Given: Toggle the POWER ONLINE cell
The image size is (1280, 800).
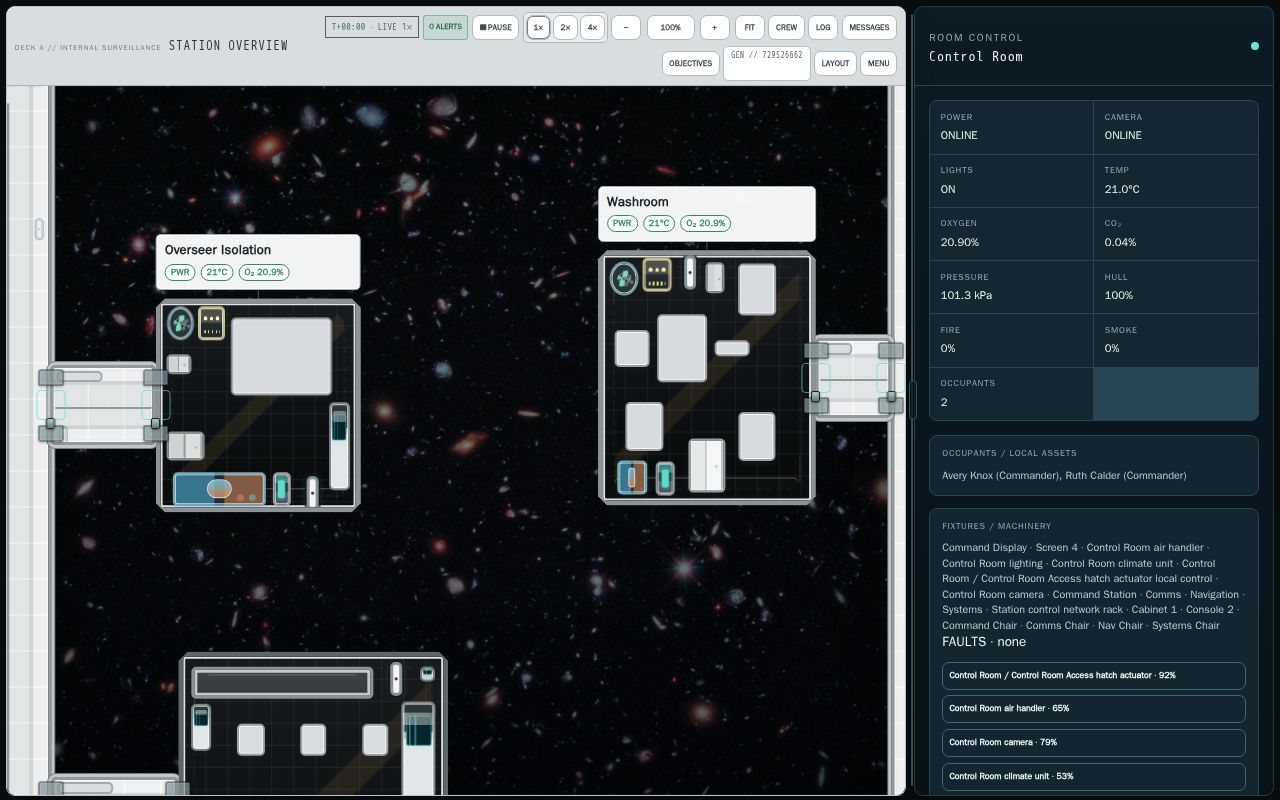Looking at the screenshot, I should pos(1012,127).
